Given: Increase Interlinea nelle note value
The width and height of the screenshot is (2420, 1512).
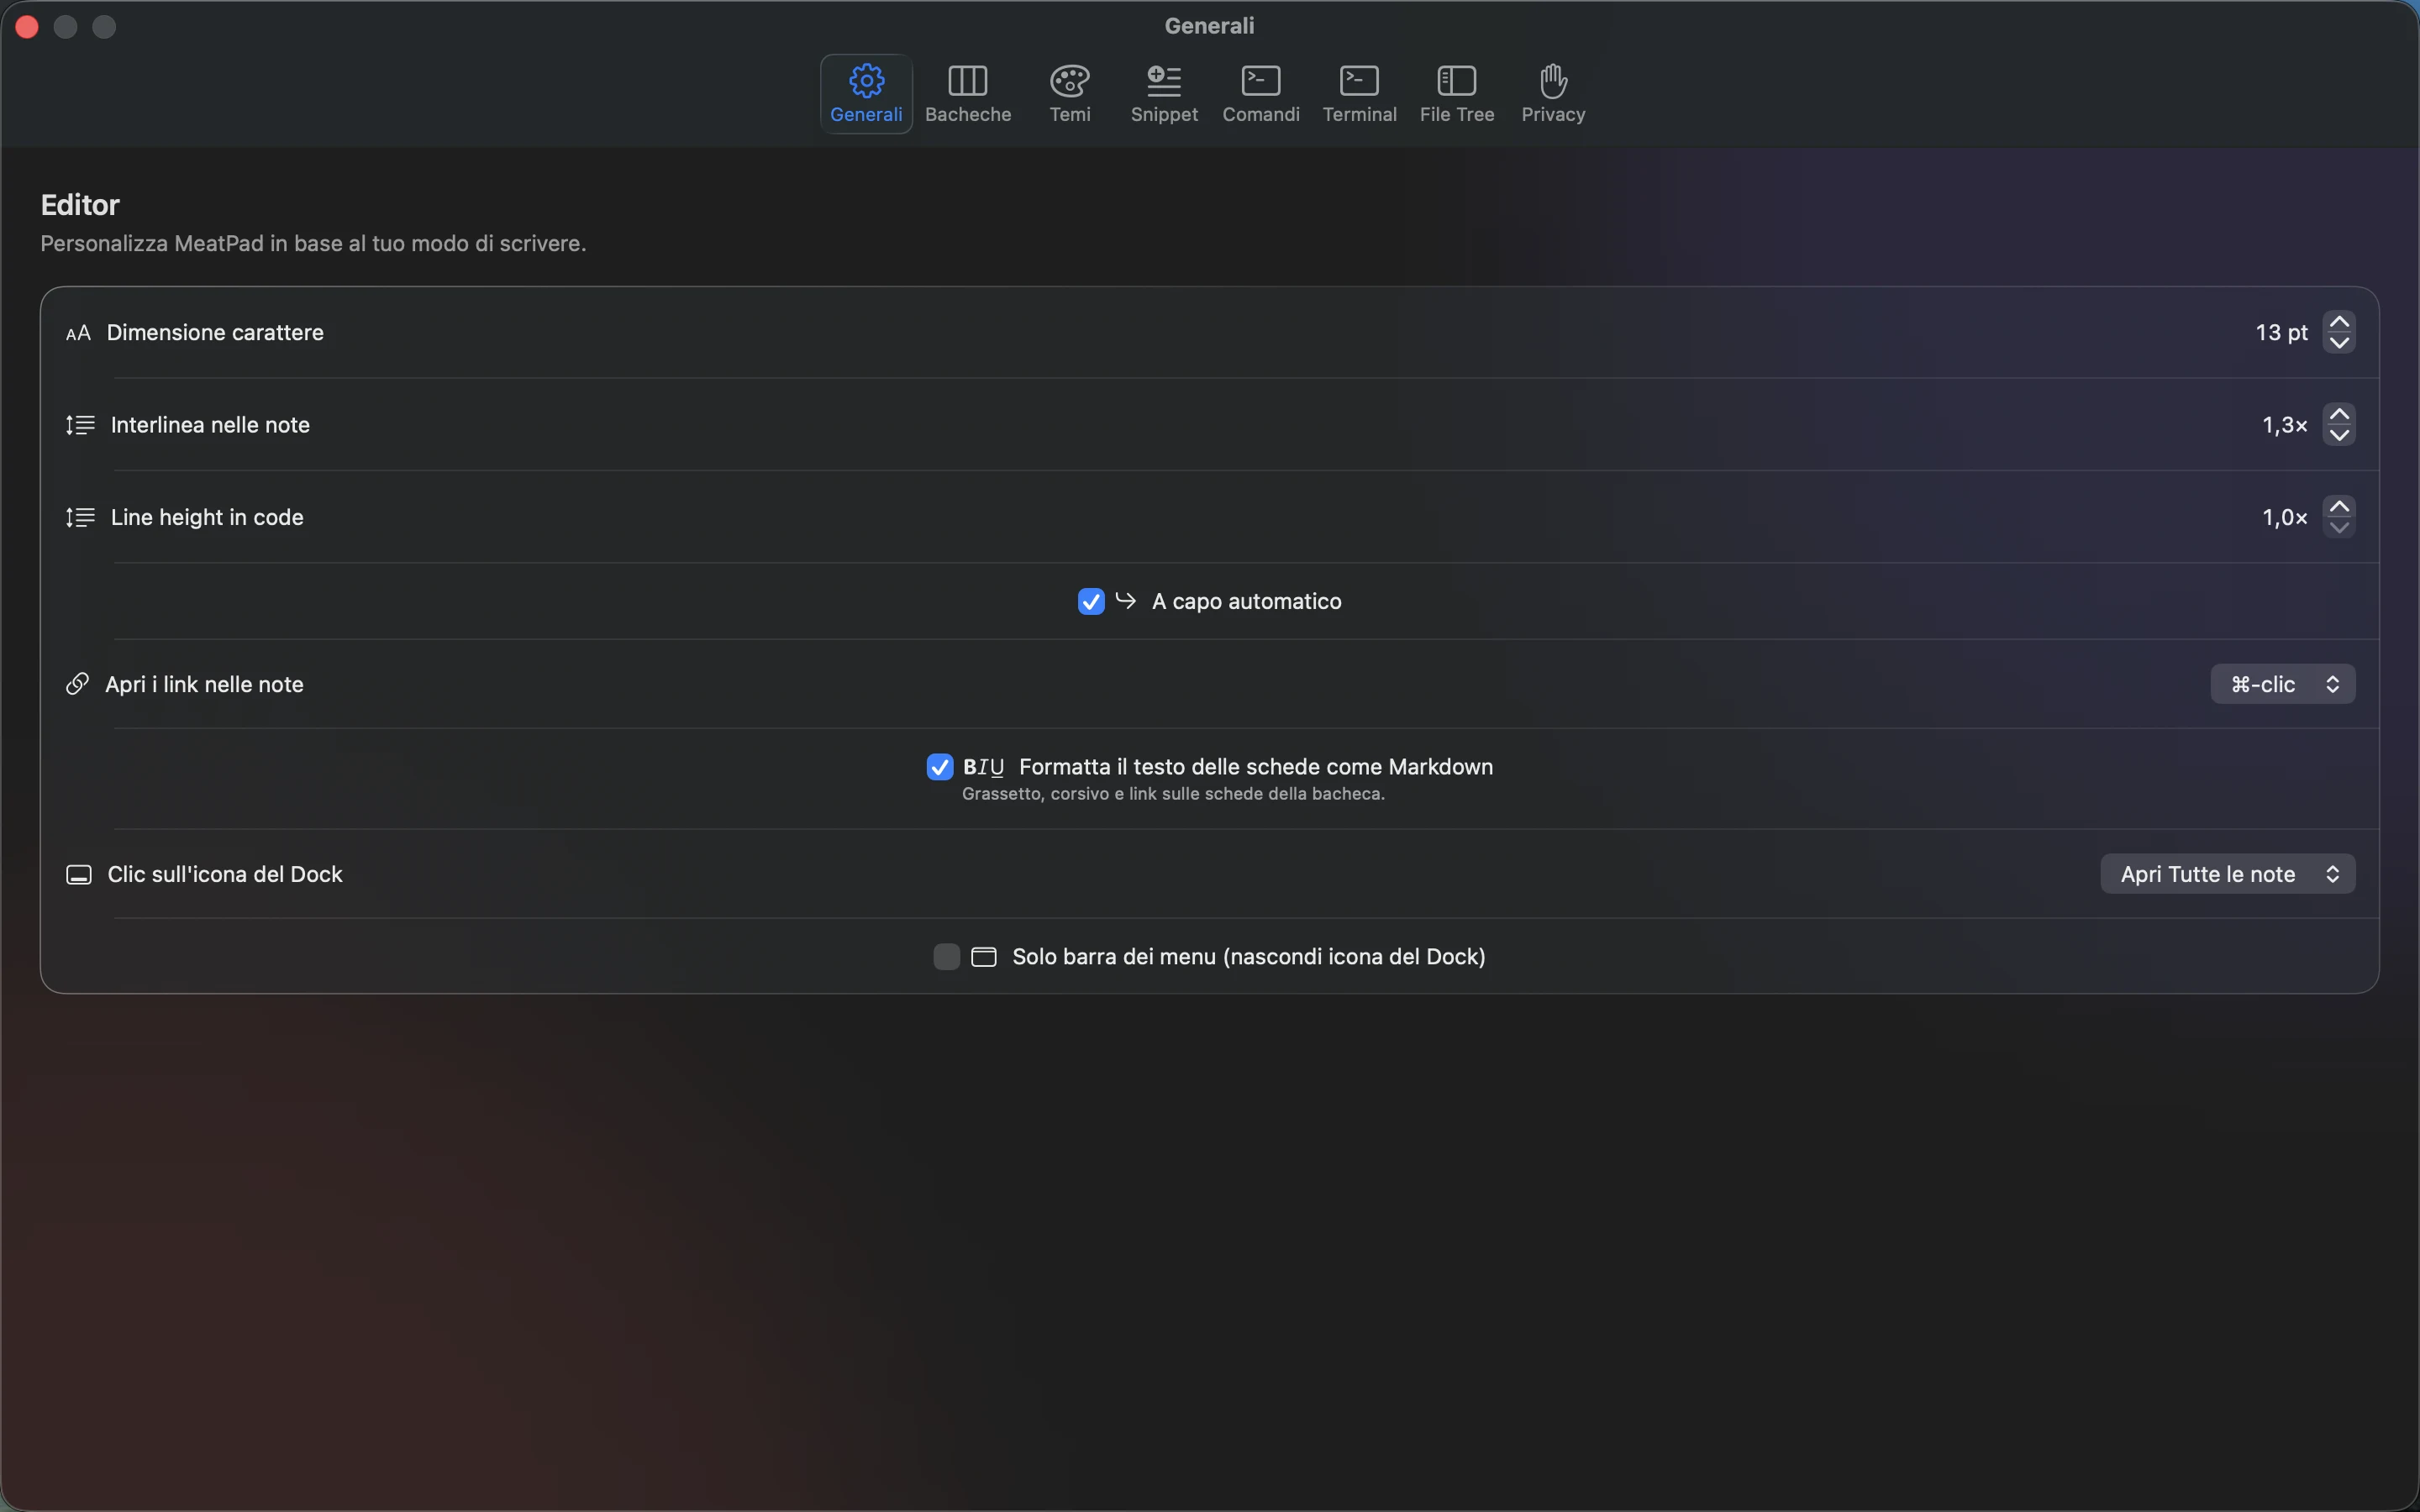Looking at the screenshot, I should (2339, 414).
